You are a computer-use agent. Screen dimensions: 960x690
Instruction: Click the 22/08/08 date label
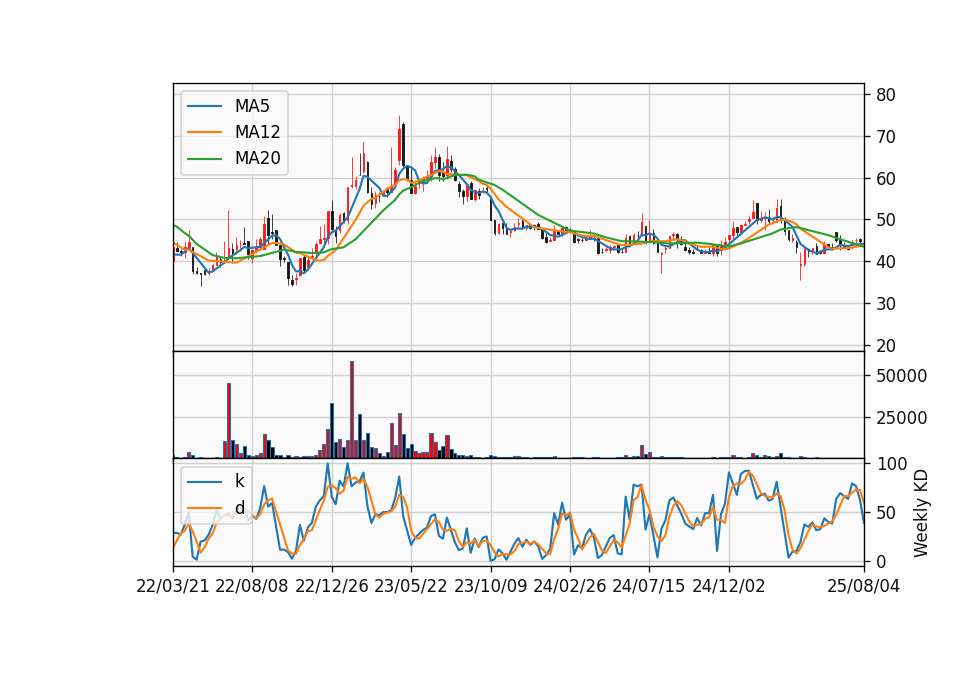tap(252, 586)
